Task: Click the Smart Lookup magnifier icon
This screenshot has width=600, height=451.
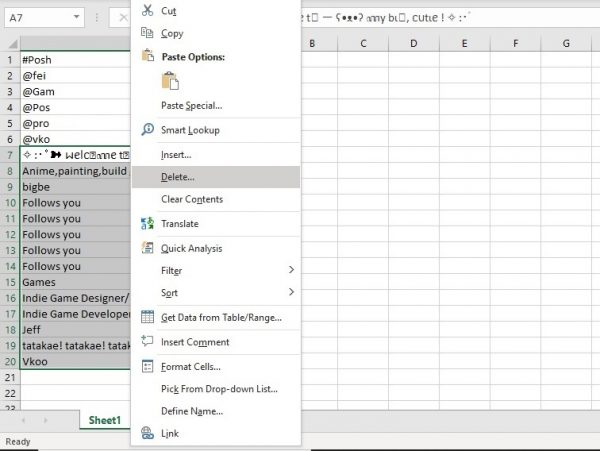Action: pyautogui.click(x=148, y=130)
